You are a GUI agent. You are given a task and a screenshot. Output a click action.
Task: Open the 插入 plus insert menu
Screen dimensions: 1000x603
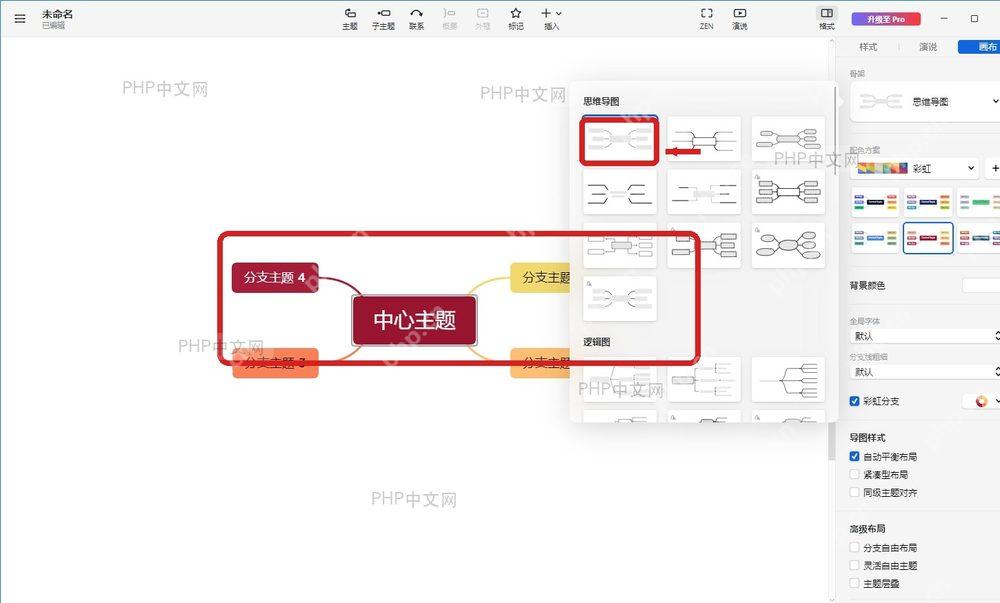click(551, 18)
